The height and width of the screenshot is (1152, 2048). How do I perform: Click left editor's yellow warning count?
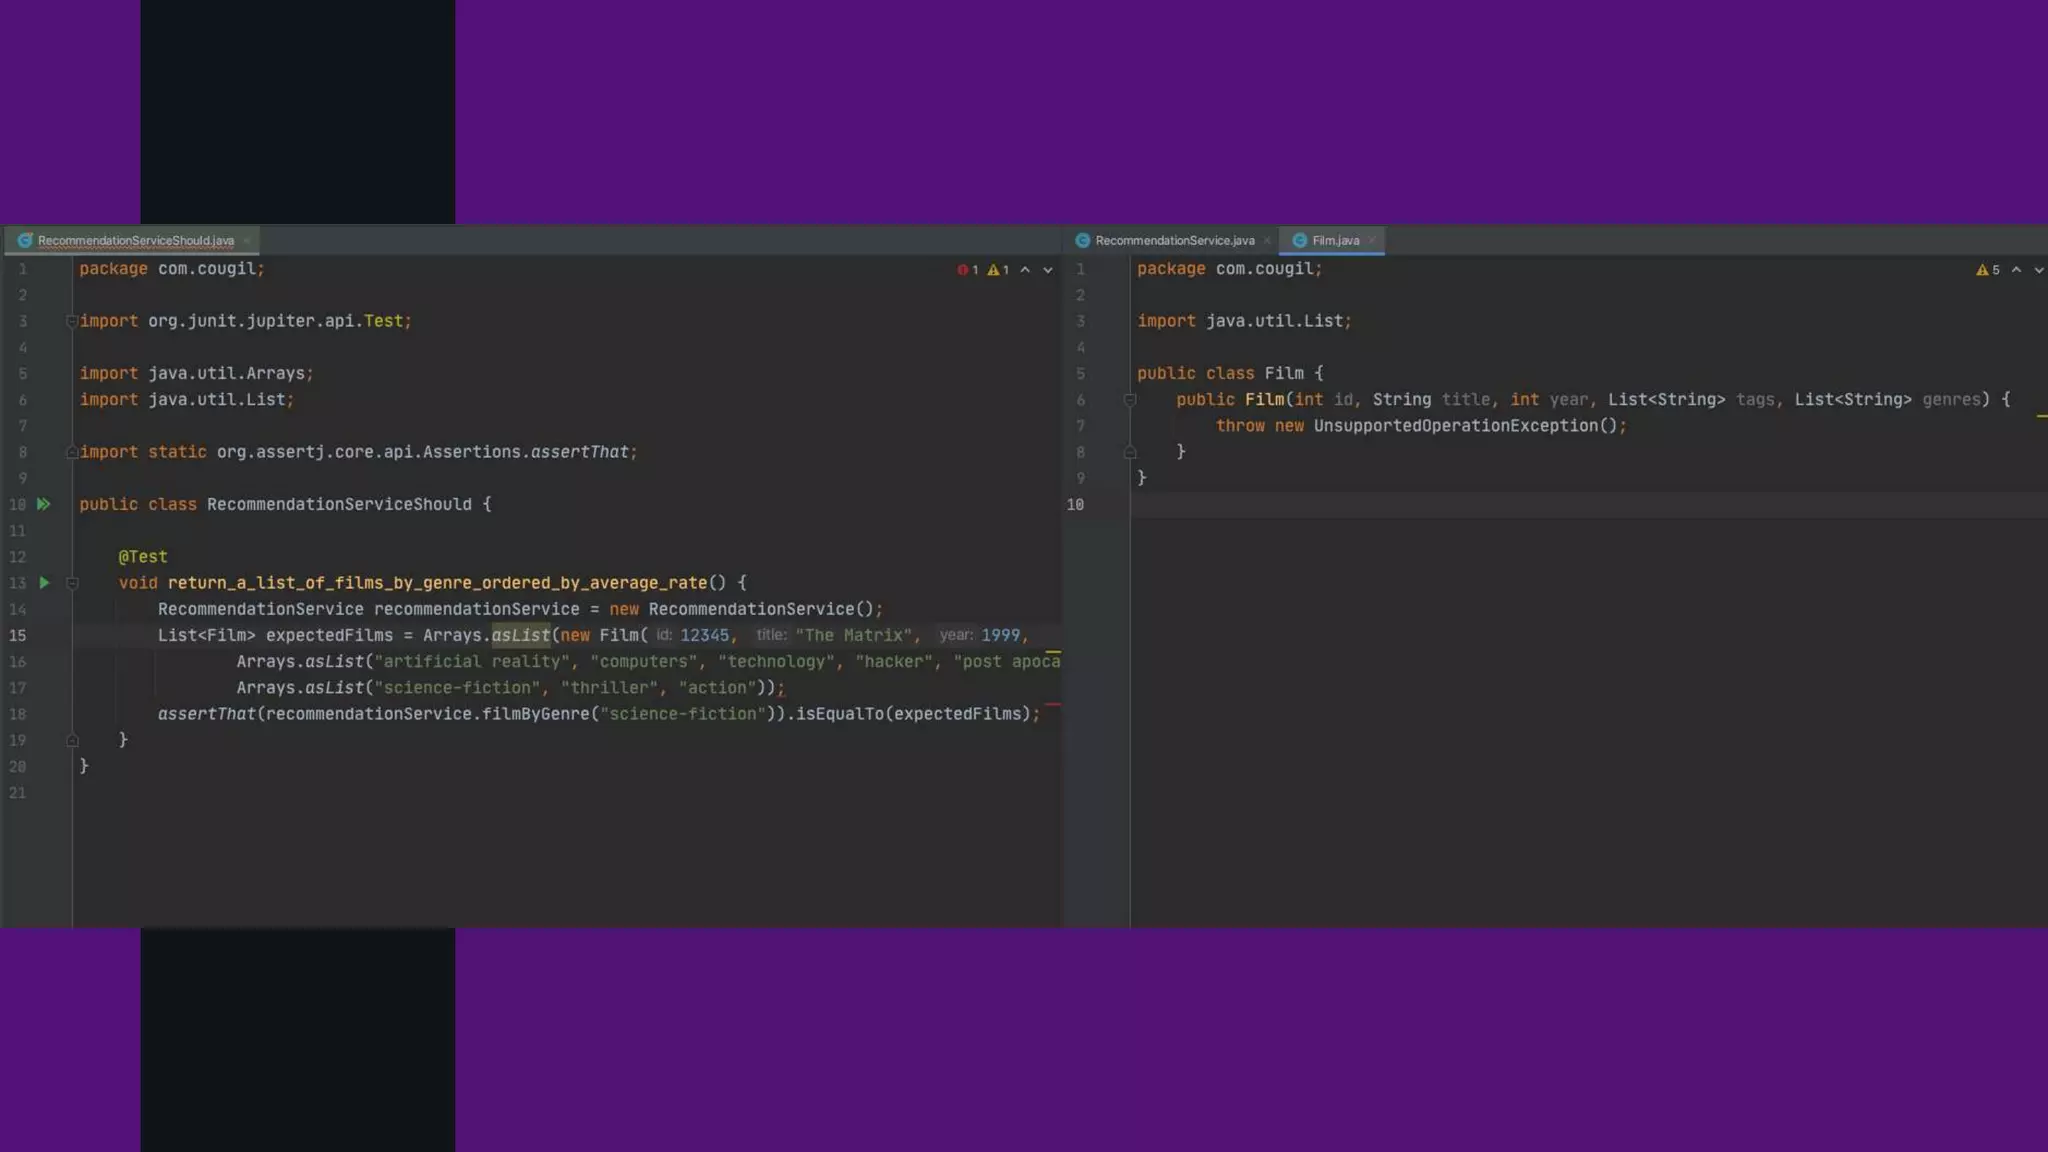tap(998, 270)
